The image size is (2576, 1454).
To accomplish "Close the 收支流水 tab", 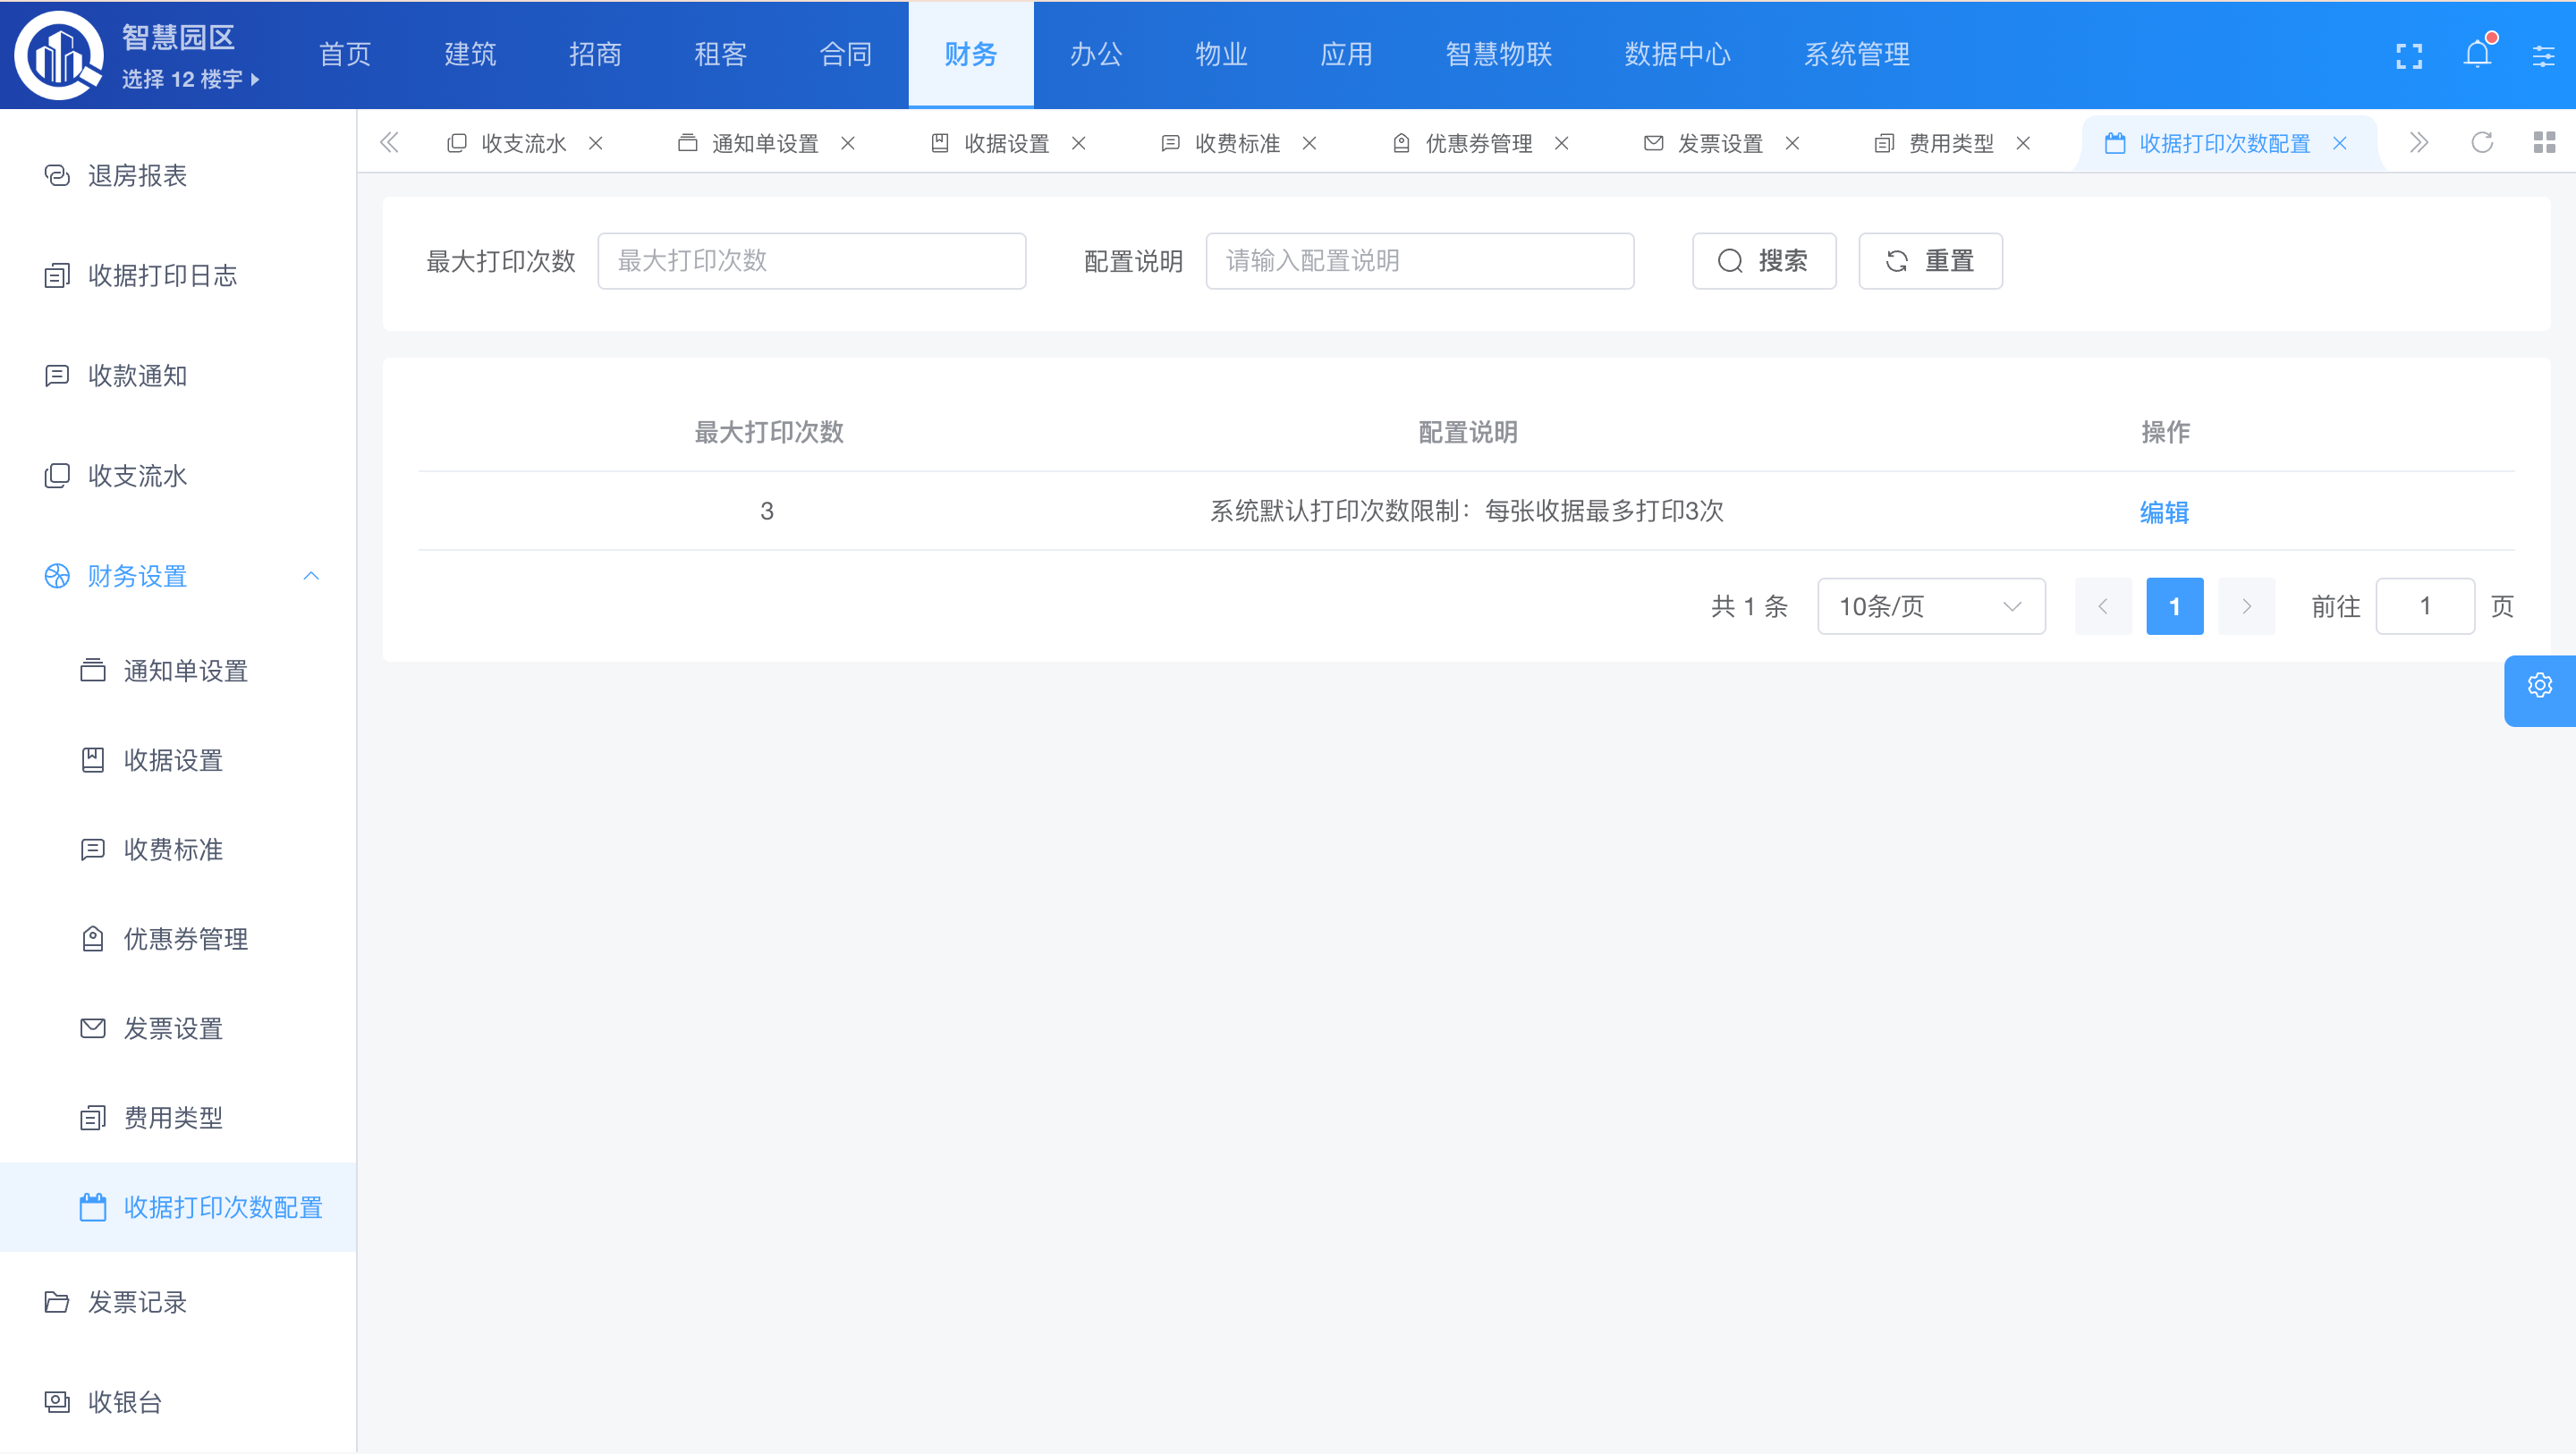I will click(596, 143).
